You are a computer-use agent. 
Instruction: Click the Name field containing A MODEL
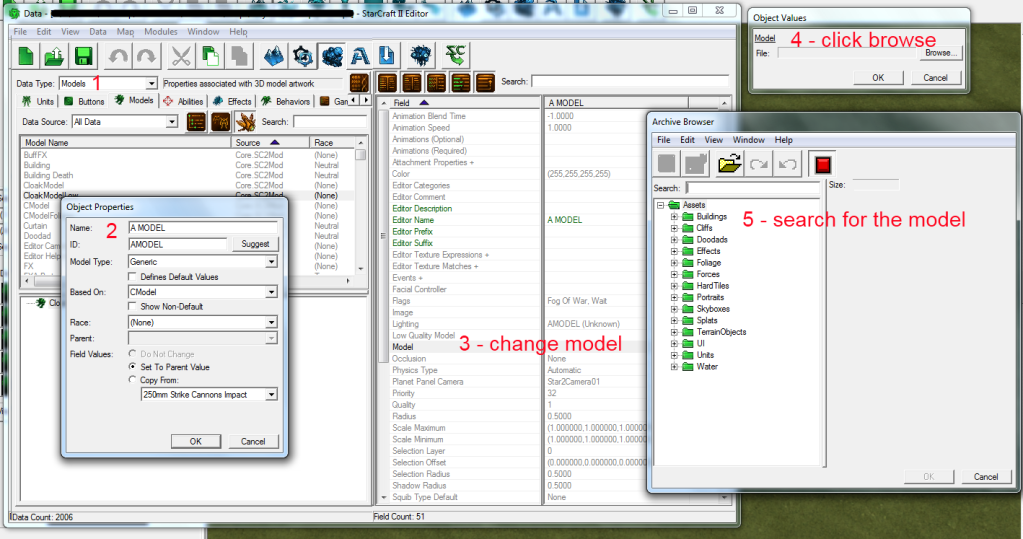pyautogui.click(x=203, y=228)
